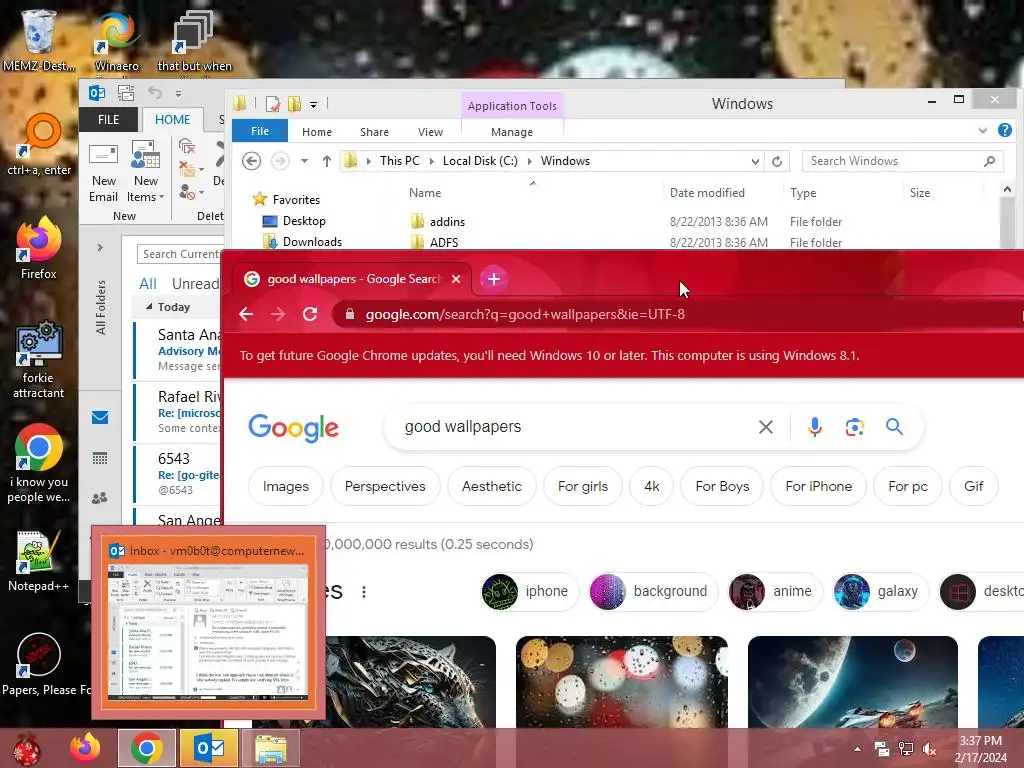
Task: Clear the Google search box text
Action: pyautogui.click(x=765, y=427)
